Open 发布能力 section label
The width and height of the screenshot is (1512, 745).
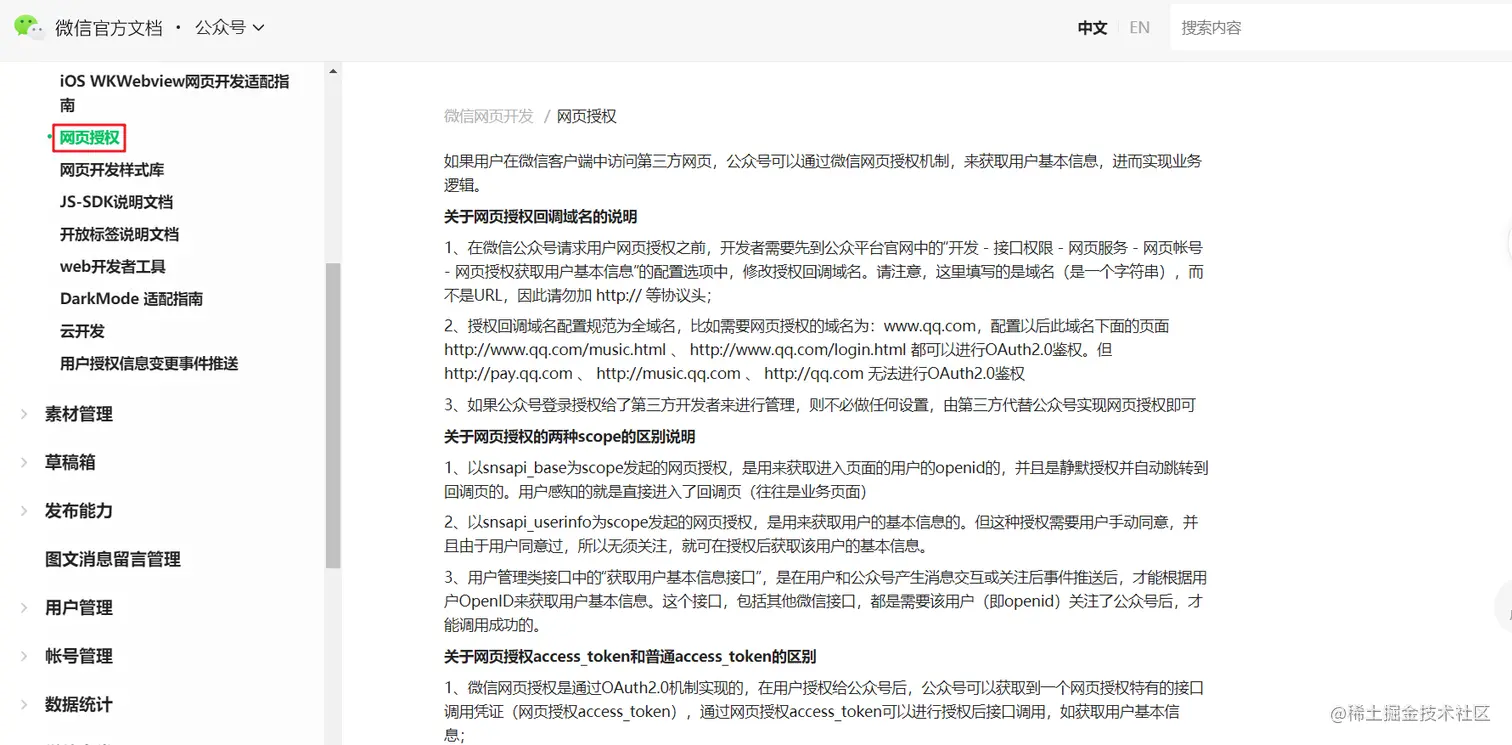79,511
